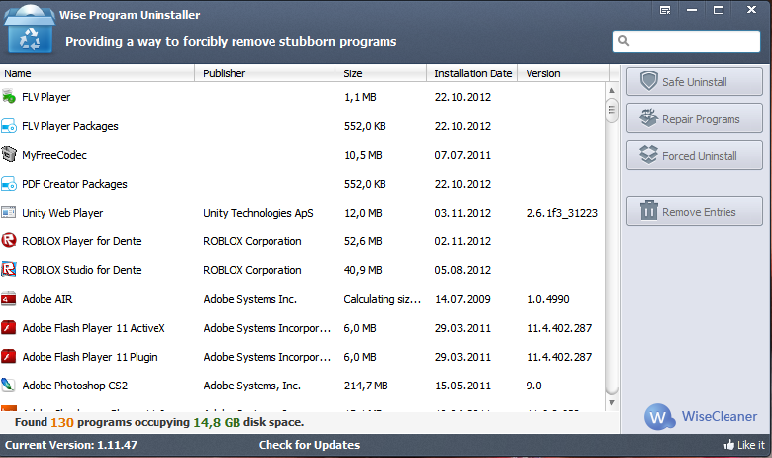Click the Forced Uninstall button

(694, 156)
